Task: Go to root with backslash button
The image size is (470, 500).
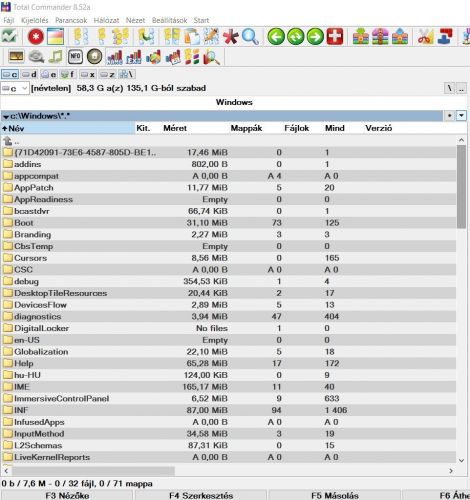Action: click(450, 88)
